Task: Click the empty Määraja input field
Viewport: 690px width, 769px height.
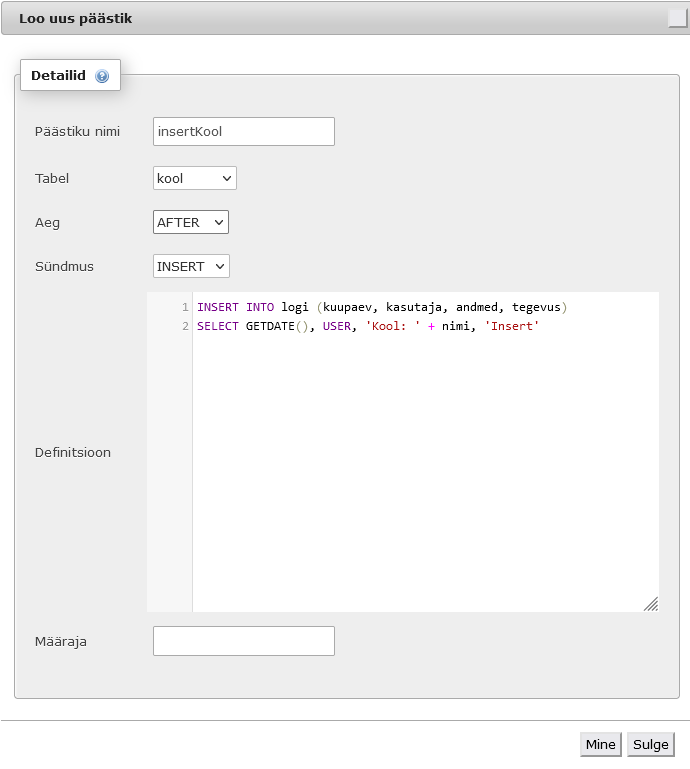Action: (x=244, y=641)
